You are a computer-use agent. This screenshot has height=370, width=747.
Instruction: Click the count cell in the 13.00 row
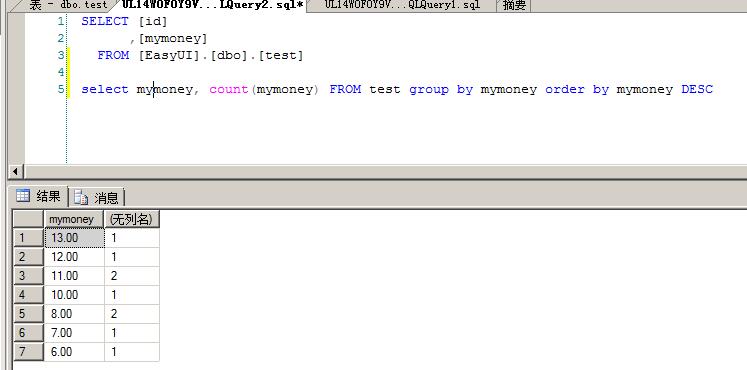click(132, 238)
